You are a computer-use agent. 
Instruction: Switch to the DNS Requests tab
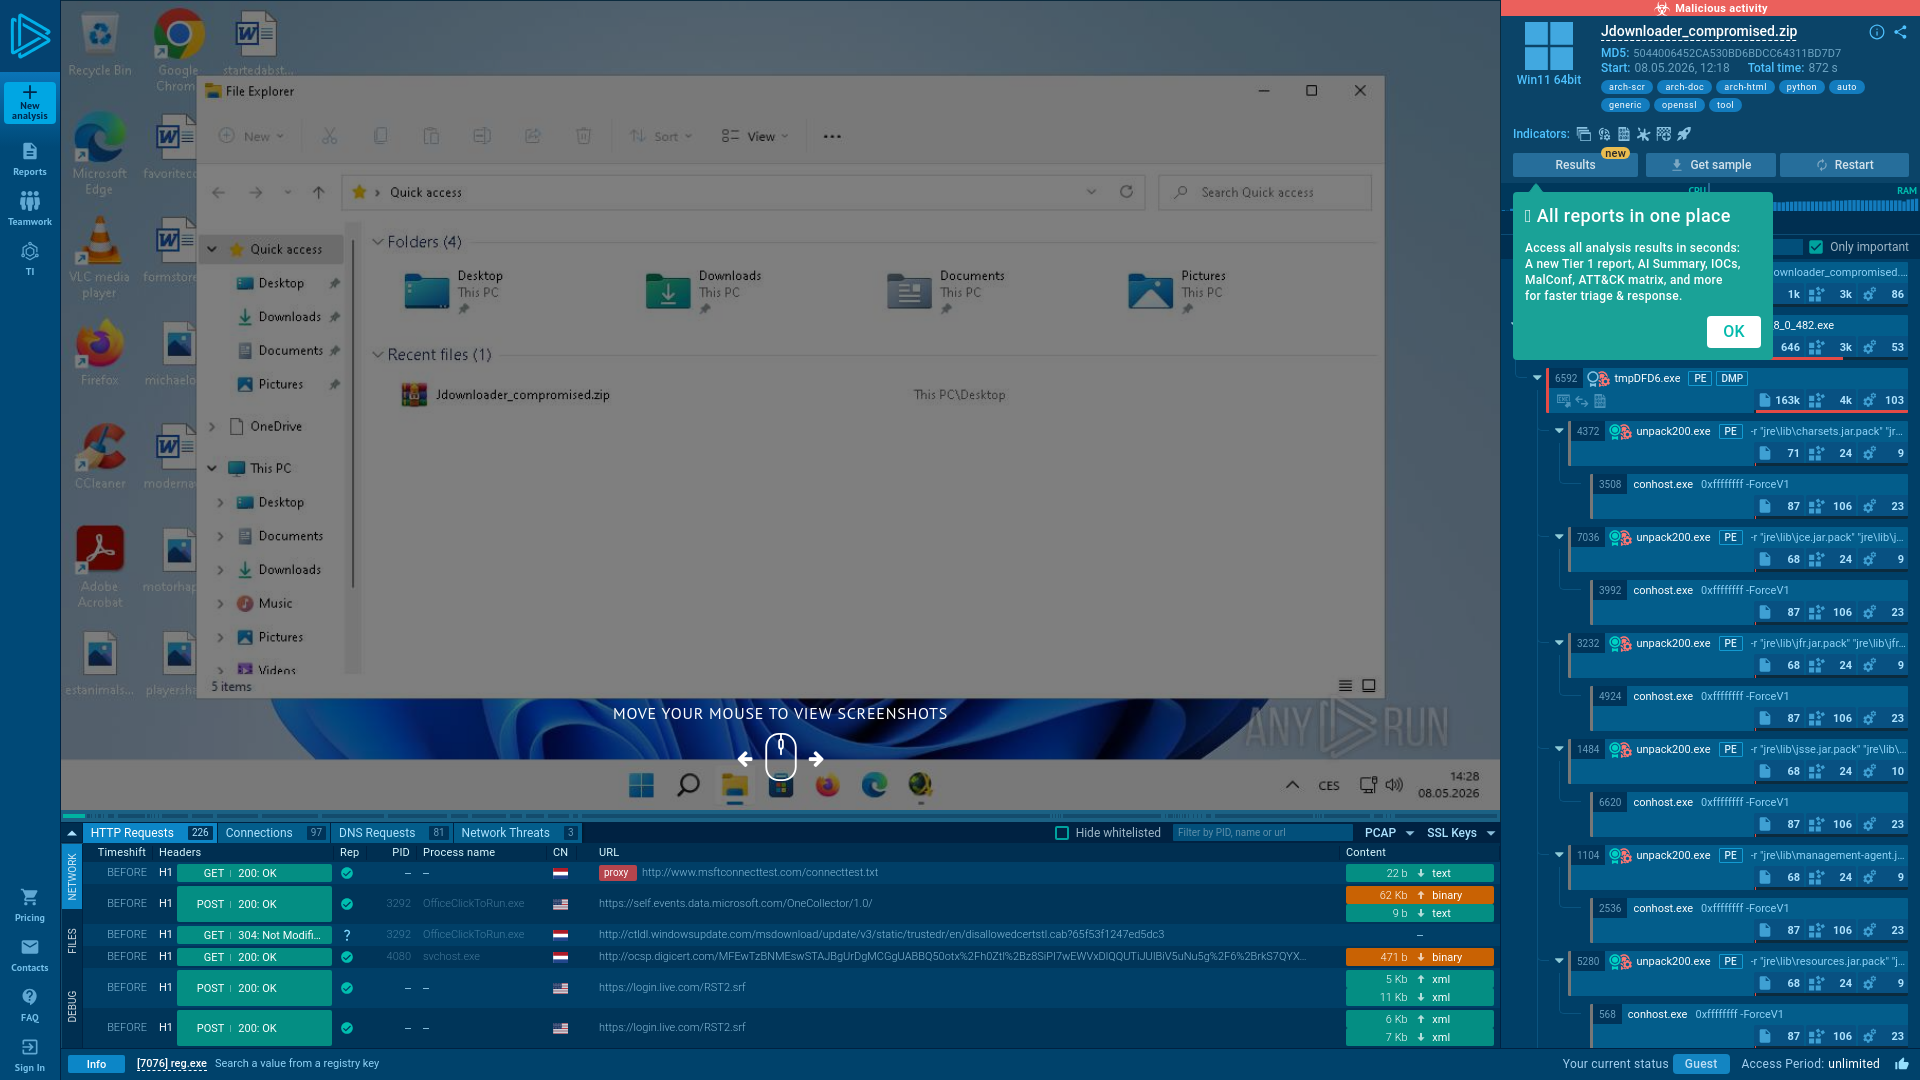pos(392,833)
